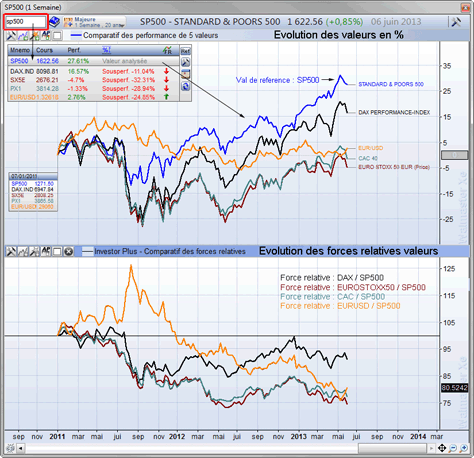Click the blue Comparatif des performance line swatch
Viewport: 474px width, 458px height.
77,35
